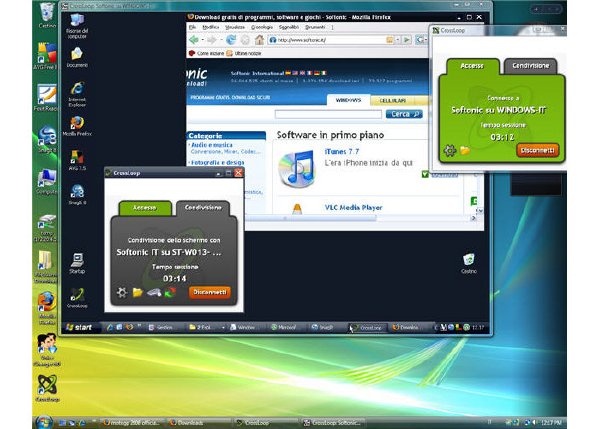600x429 pixels.
Task: Click Softonic search text field
Action: point(328,114)
